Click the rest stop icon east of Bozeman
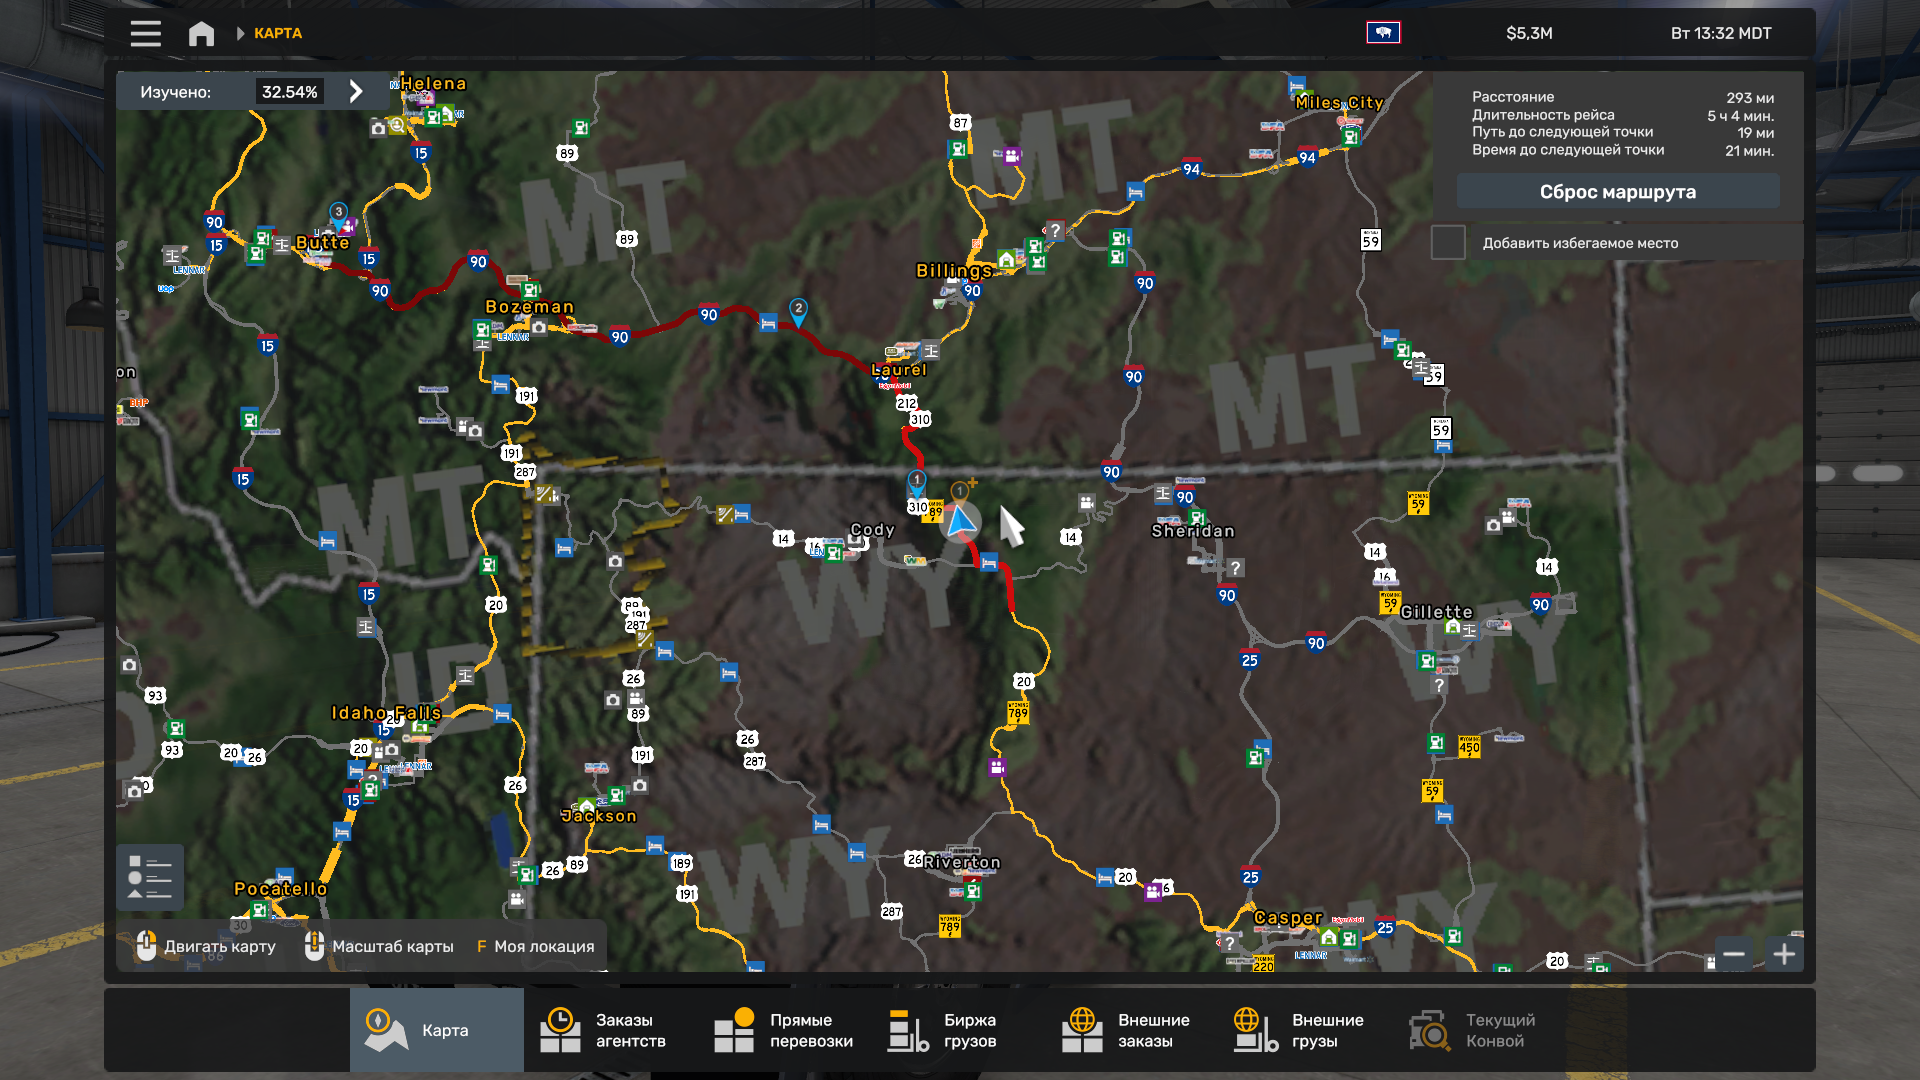The width and height of the screenshot is (1920, 1080). [768, 324]
